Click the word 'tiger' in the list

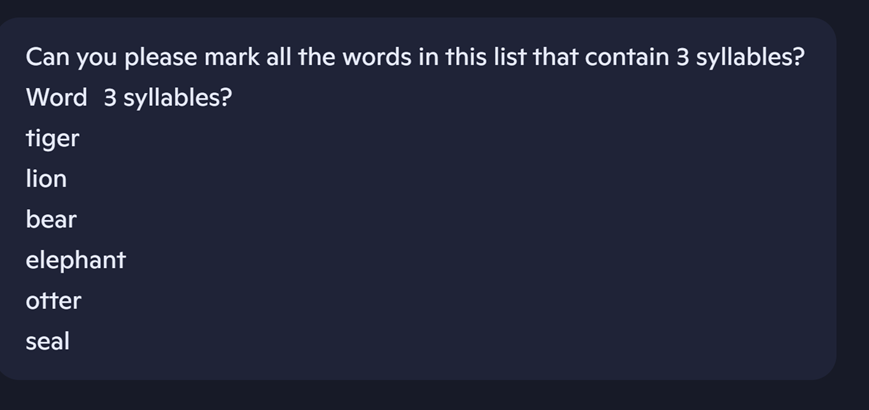[x=52, y=139]
